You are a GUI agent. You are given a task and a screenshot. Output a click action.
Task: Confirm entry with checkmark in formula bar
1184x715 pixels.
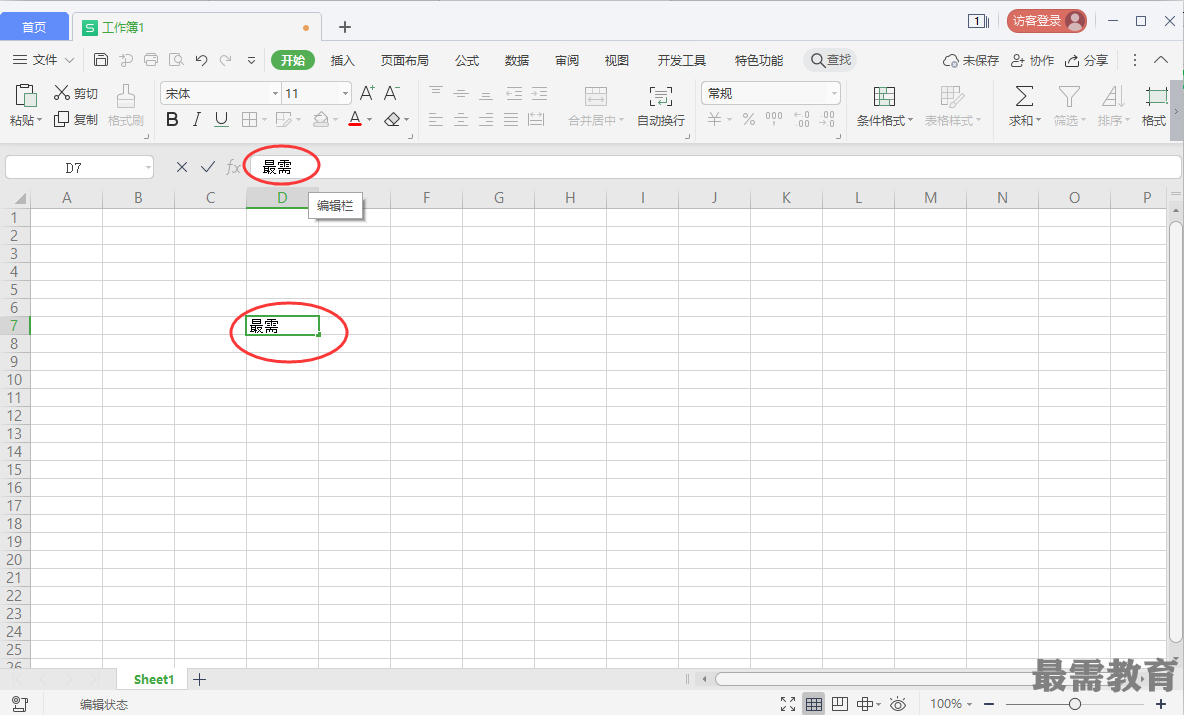pos(208,167)
